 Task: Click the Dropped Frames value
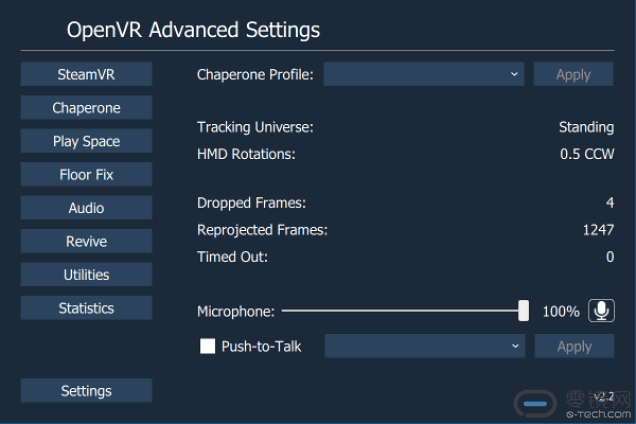point(609,203)
